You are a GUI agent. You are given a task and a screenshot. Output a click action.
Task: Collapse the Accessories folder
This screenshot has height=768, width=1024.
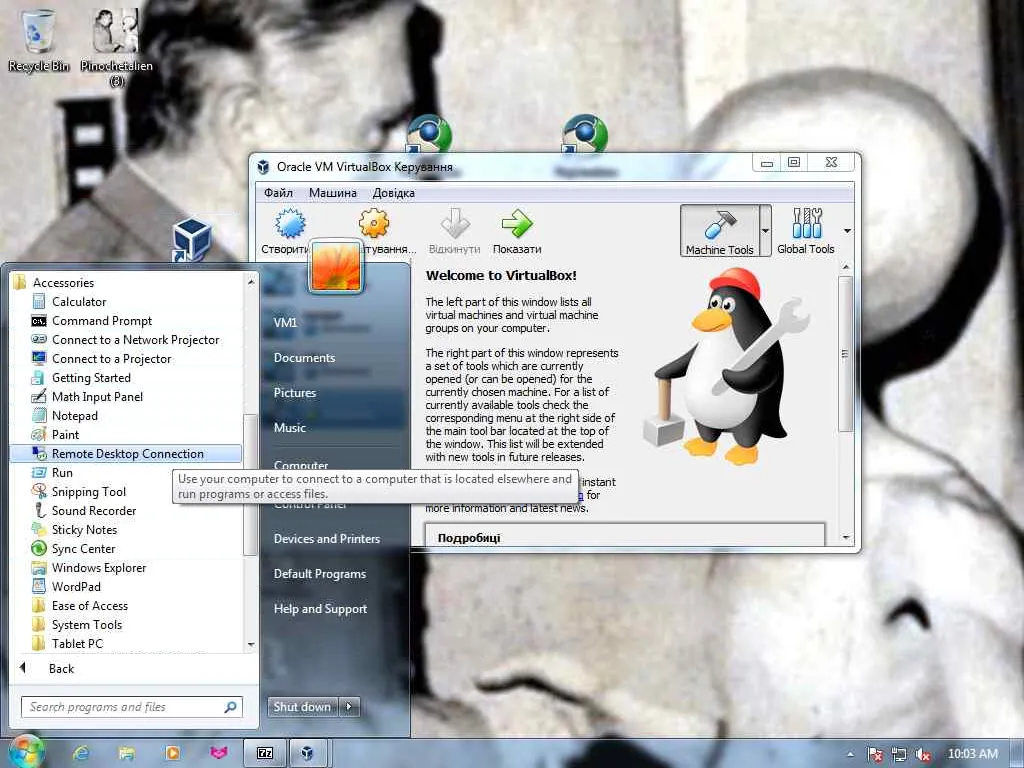[63, 282]
